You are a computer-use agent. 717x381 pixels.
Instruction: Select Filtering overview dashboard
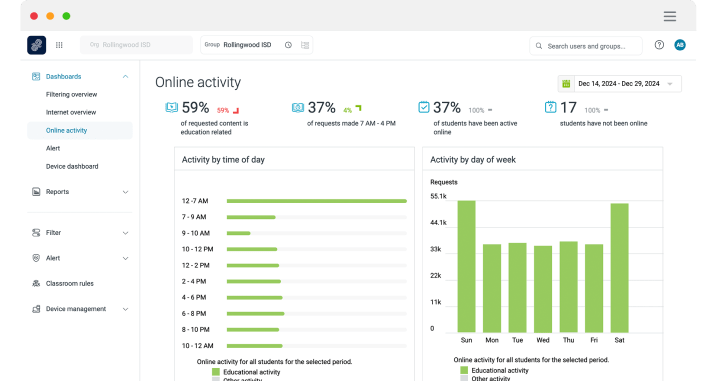point(71,94)
